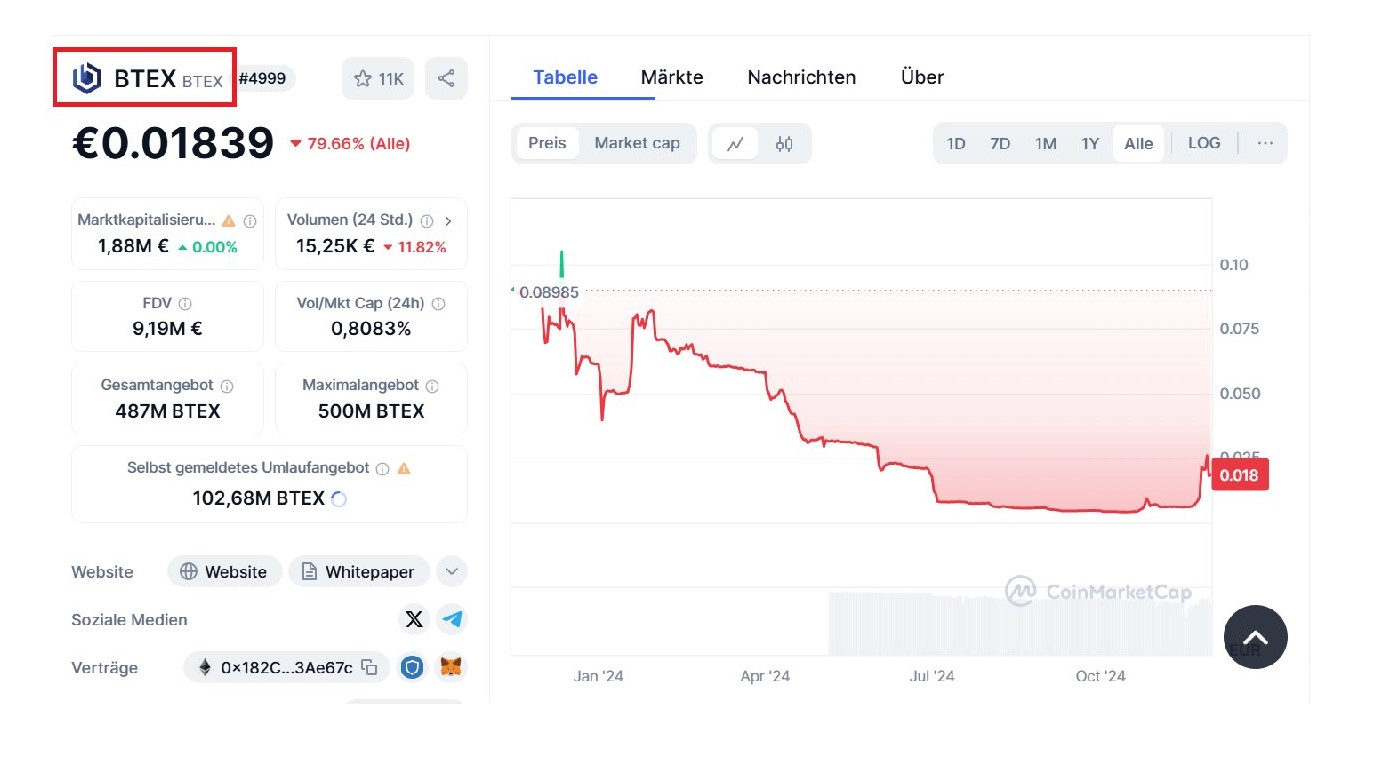Open the Whitepaper link
Screen dimensions: 1388x781
tap(358, 572)
